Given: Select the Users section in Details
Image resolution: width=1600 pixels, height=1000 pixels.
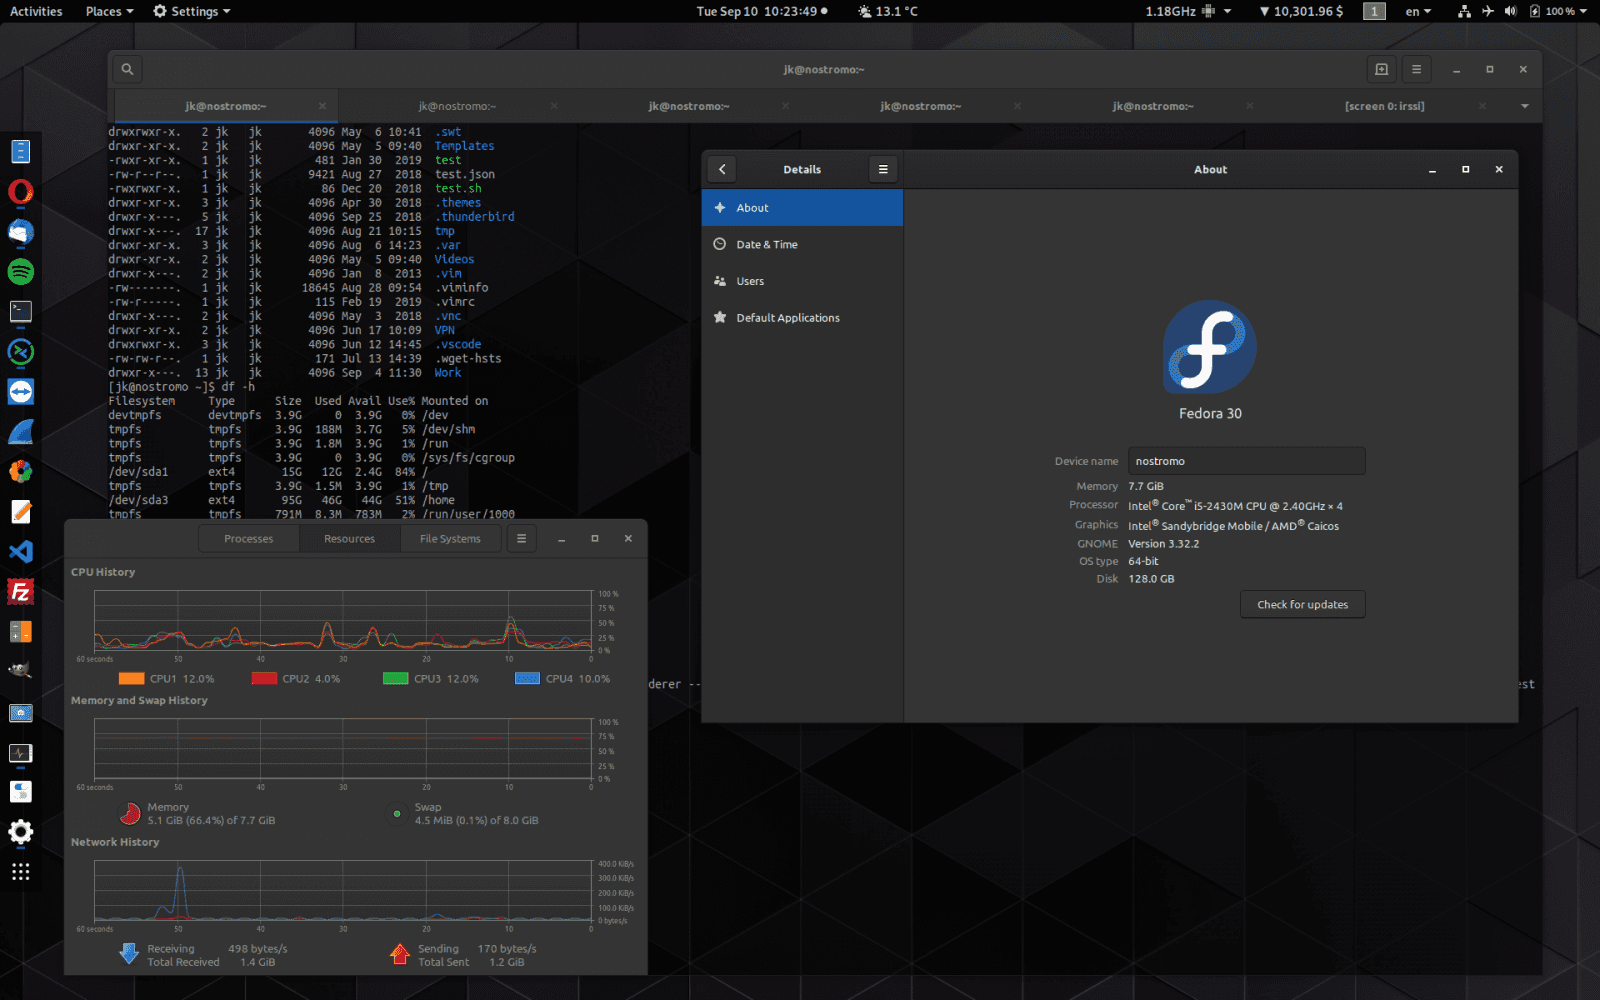Looking at the screenshot, I should pyautogui.click(x=751, y=281).
